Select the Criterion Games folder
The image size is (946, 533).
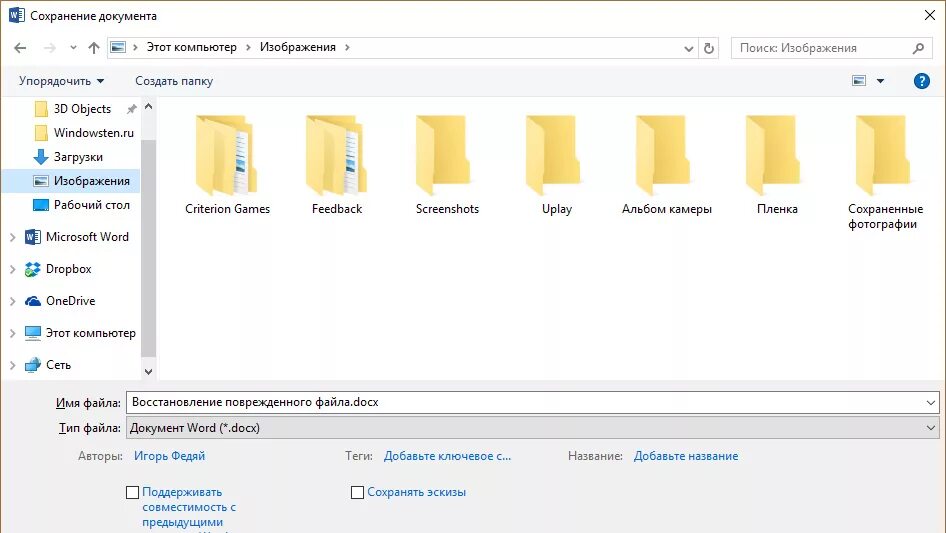(227, 165)
